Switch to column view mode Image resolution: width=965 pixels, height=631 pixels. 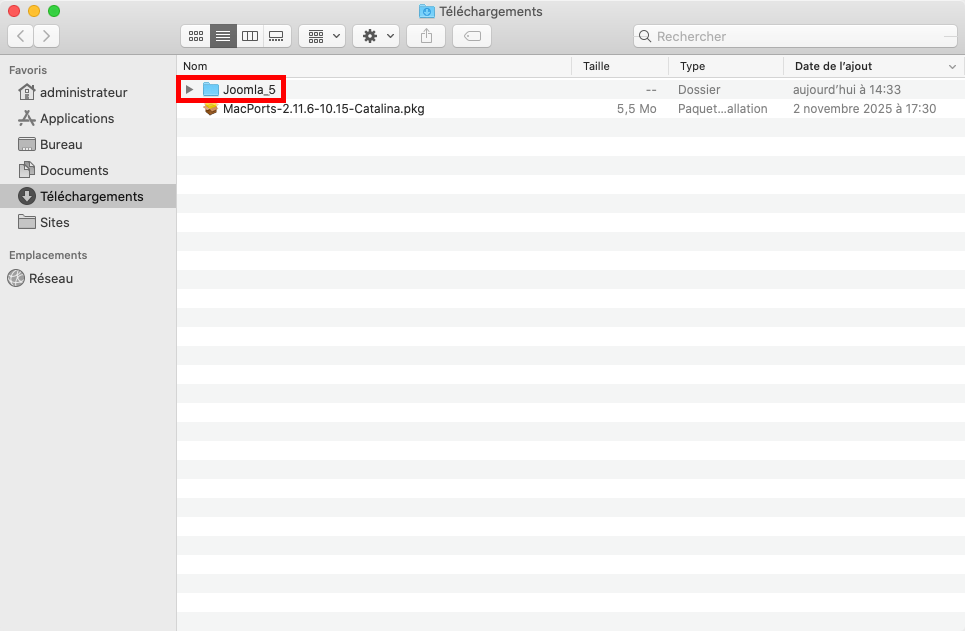pos(250,36)
